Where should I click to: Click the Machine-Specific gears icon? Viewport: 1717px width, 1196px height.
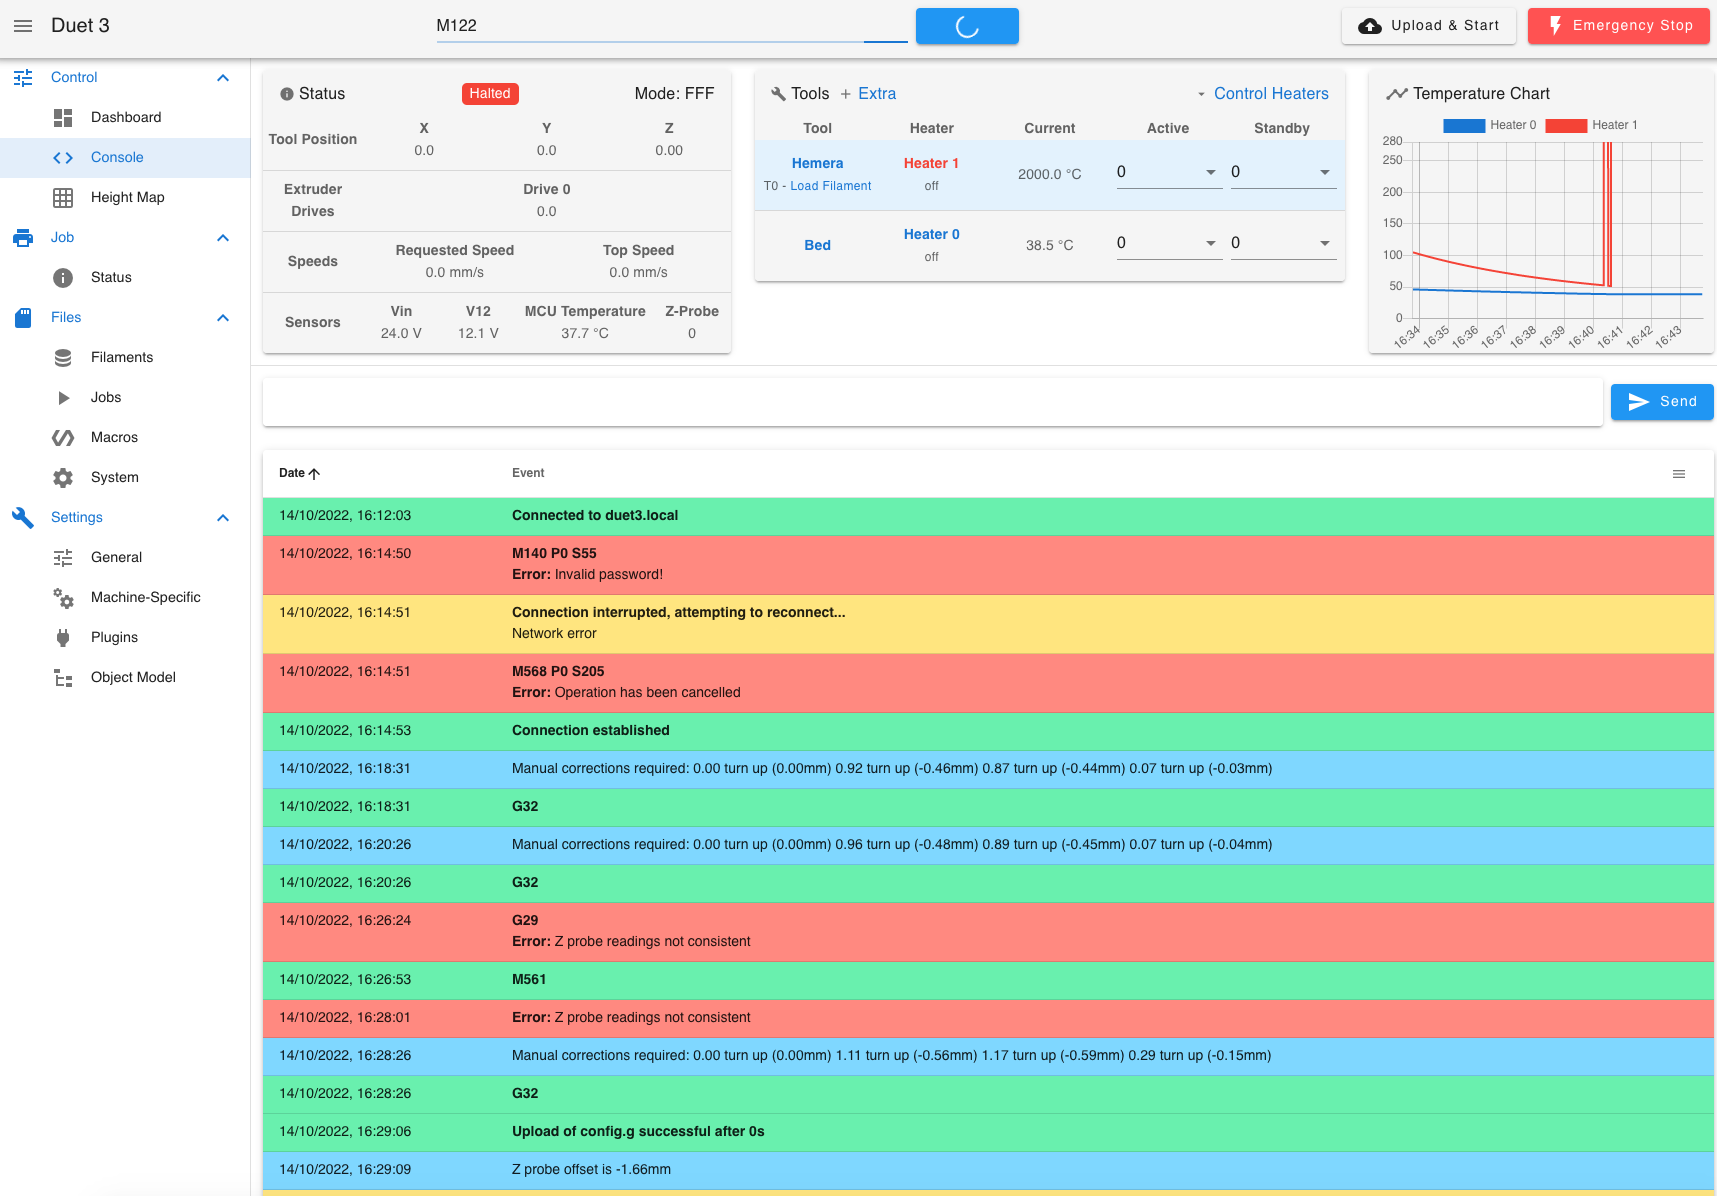[63, 597]
